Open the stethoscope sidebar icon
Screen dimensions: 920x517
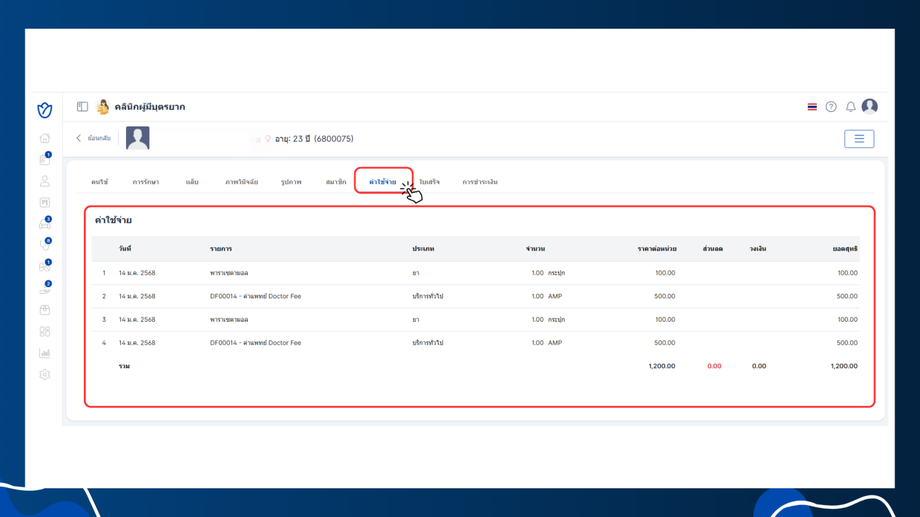pos(45,245)
